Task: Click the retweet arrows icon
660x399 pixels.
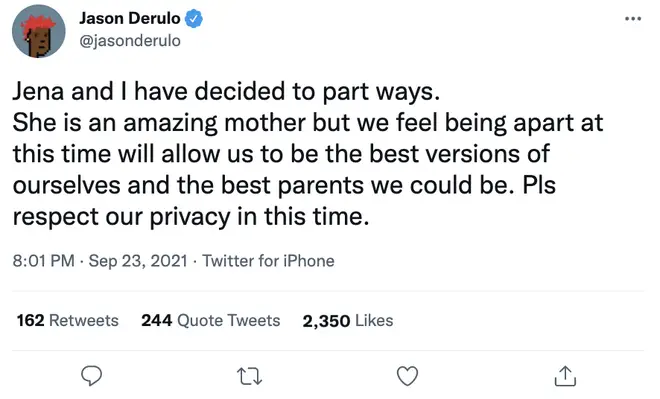Action: (249, 376)
